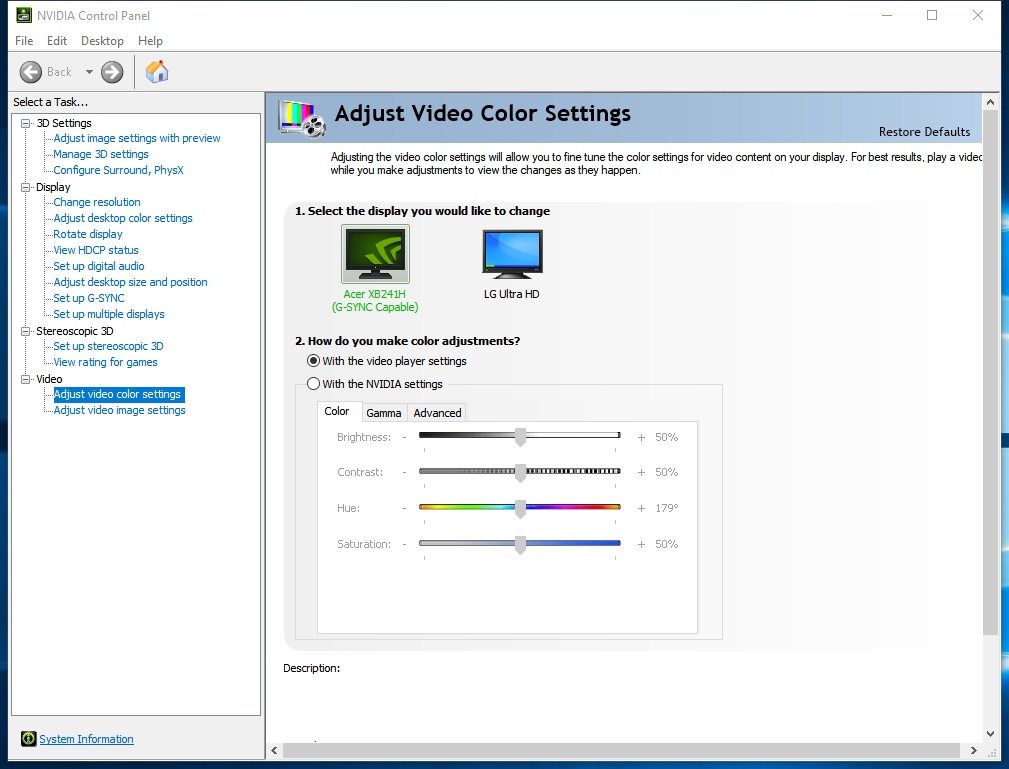Screen dimensions: 1009x769
Task: Open Manage 3D settings
Action: [x=100, y=154]
